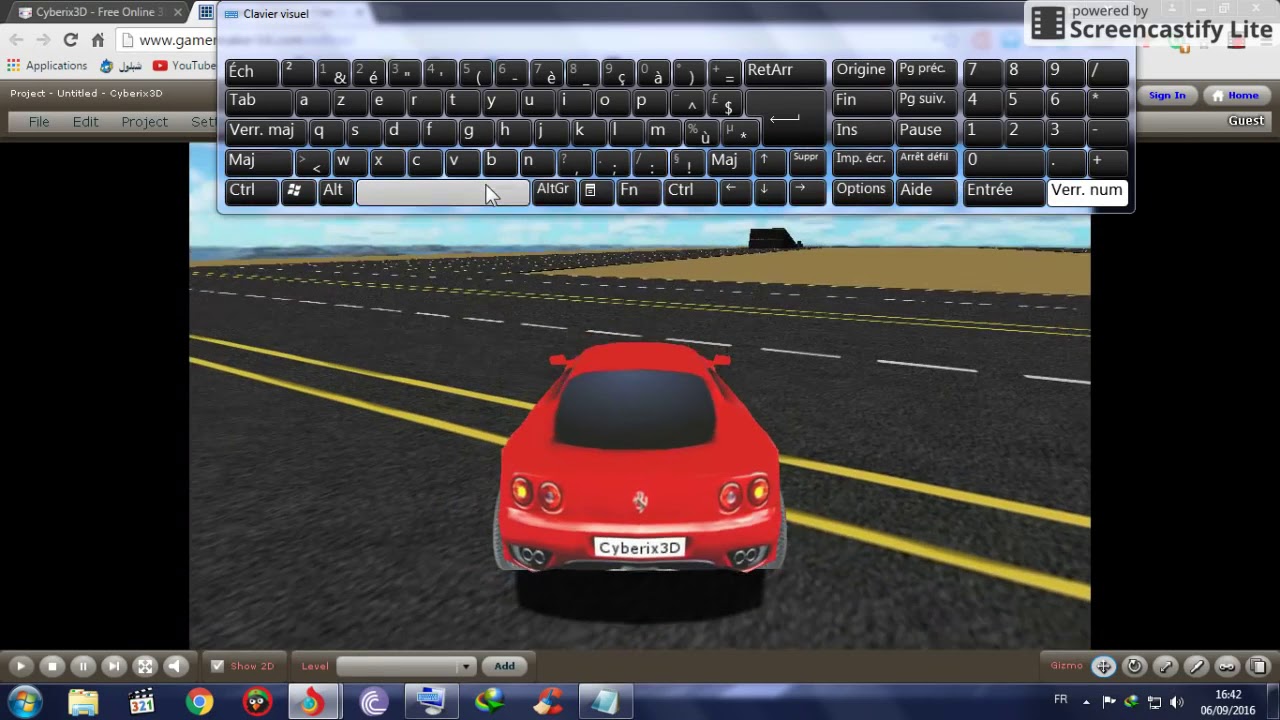Click the step-forward playback button
The height and width of the screenshot is (720, 1280).
click(114, 666)
